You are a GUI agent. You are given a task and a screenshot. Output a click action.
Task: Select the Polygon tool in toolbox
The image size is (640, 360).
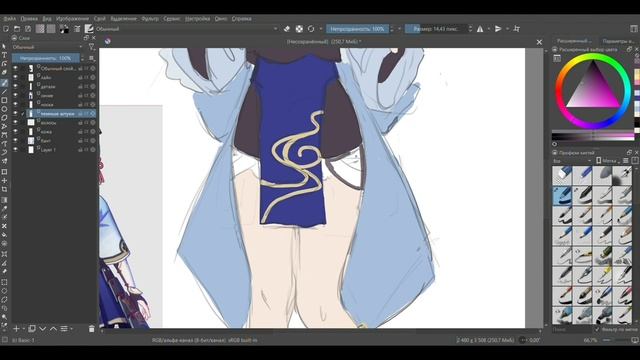coord(4,118)
